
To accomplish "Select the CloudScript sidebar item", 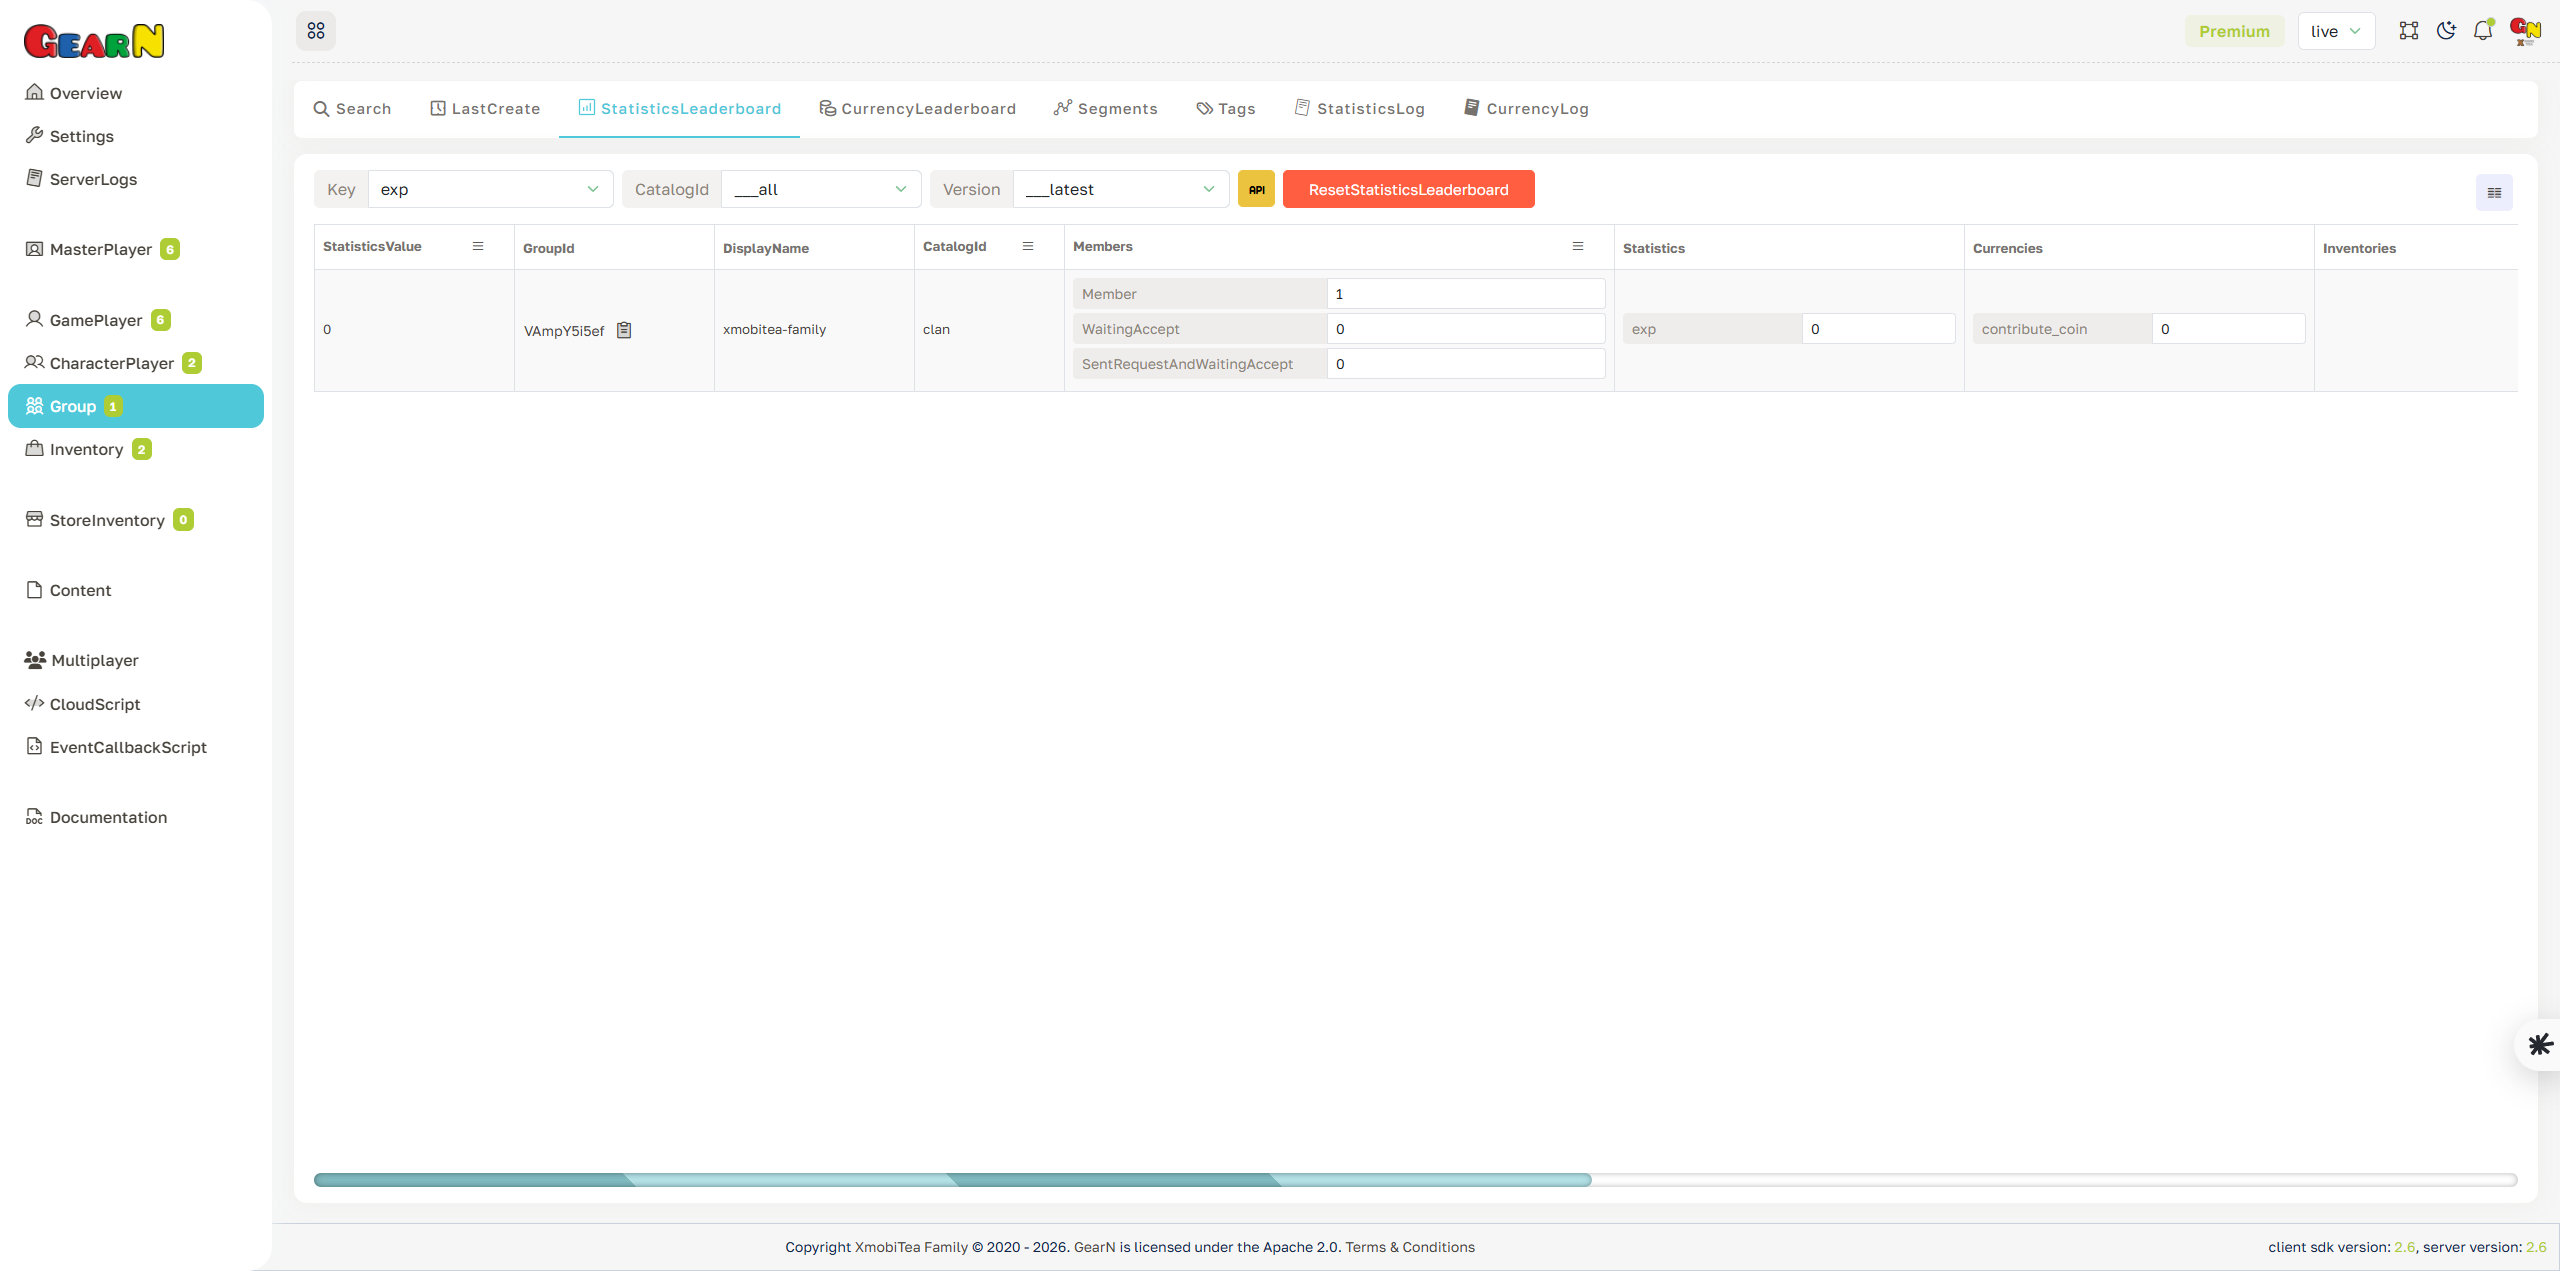I will click(x=95, y=704).
